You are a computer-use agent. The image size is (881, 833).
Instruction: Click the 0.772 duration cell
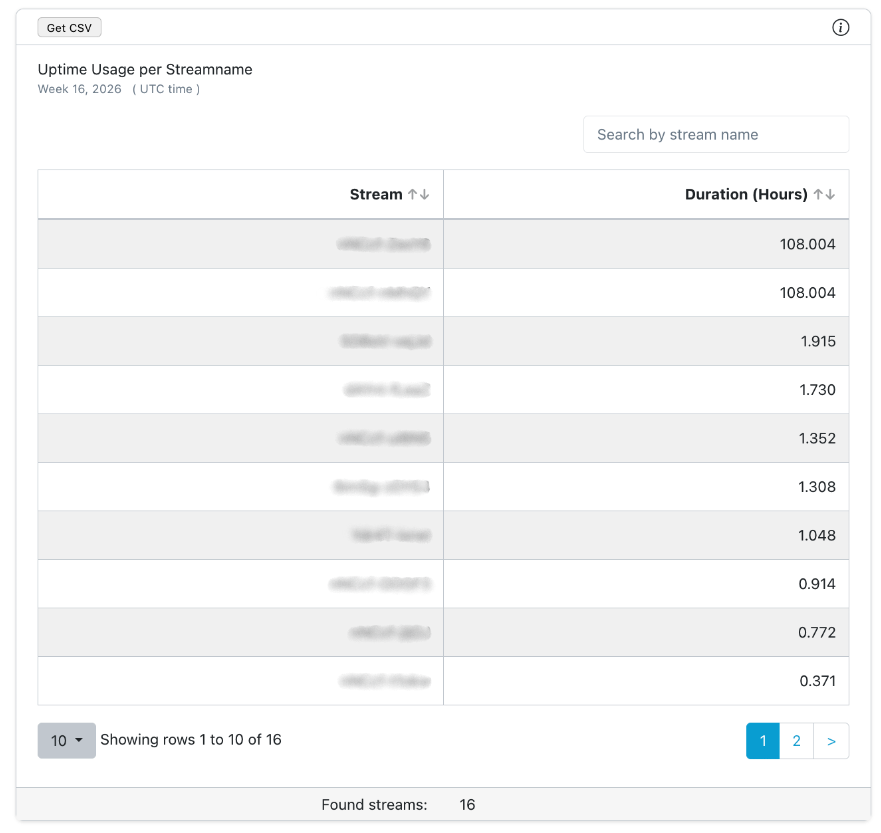[816, 633]
